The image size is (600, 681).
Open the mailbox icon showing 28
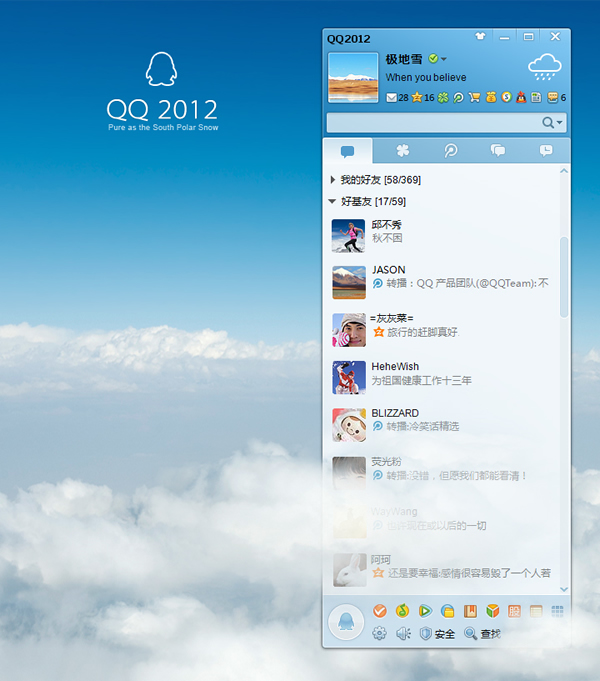click(391, 98)
